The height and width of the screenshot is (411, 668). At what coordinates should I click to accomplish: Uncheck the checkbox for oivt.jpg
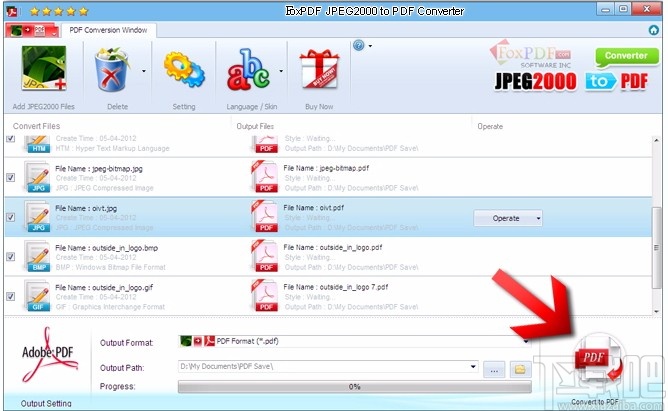pyautogui.click(x=11, y=217)
